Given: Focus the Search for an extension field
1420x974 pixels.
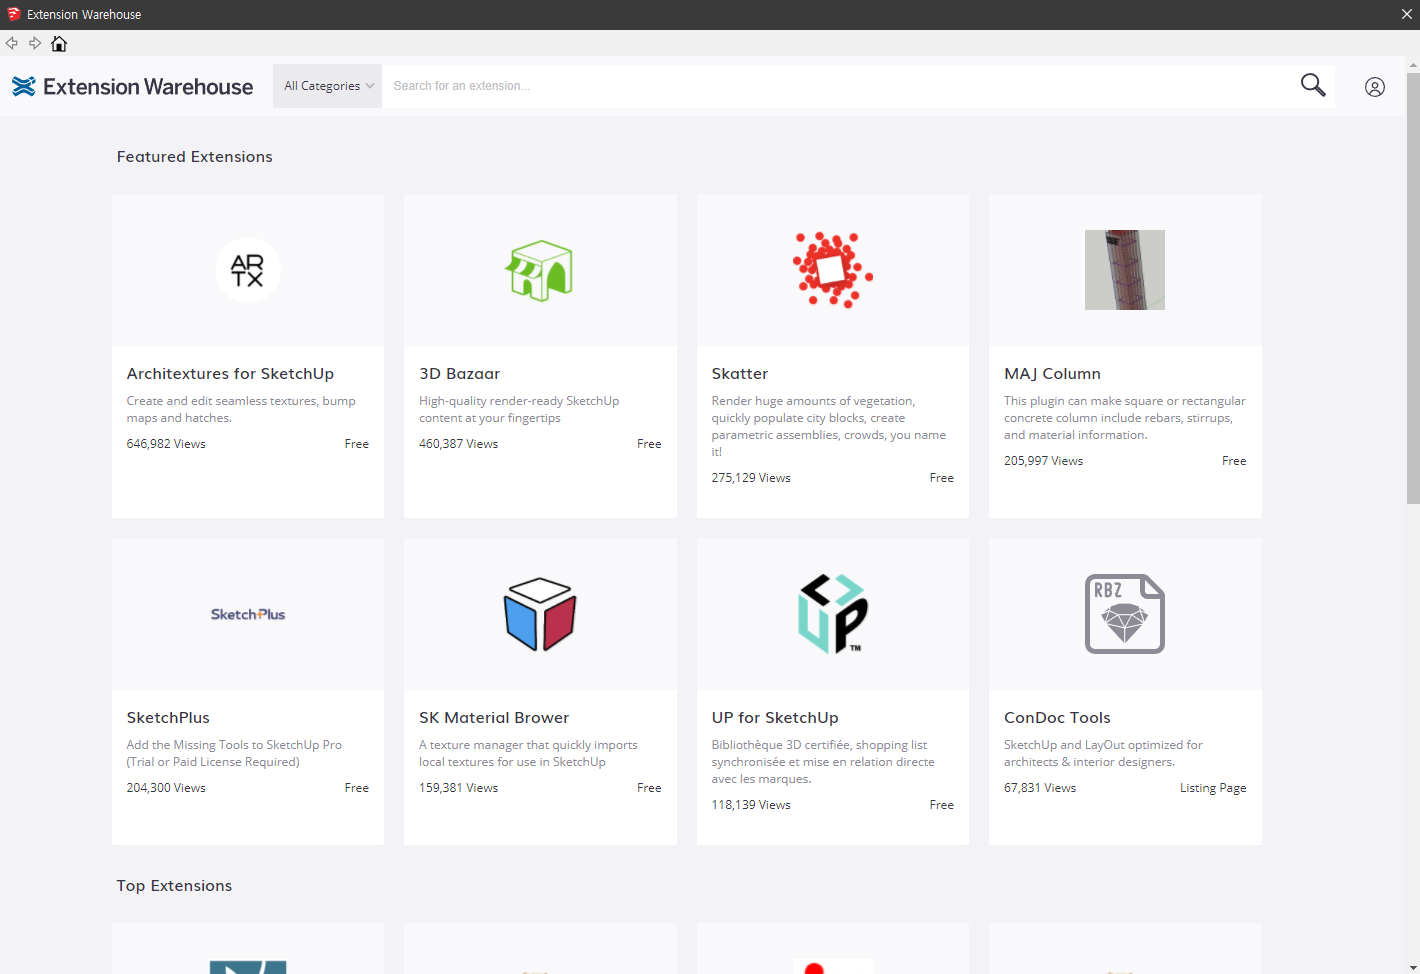Looking at the screenshot, I should coord(836,86).
